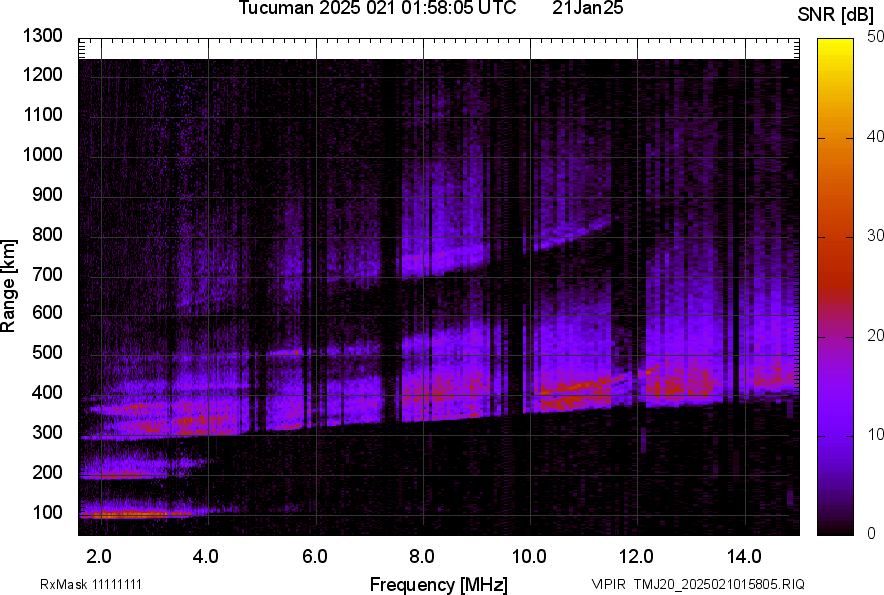Click the frequency tick label '2.0'

pos(99,557)
